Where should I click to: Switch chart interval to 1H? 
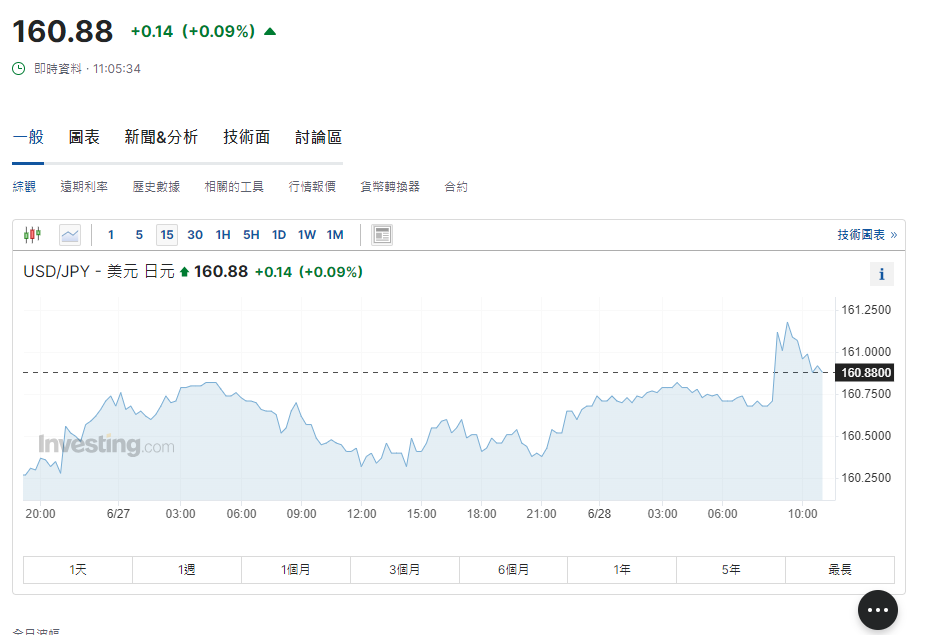223,235
